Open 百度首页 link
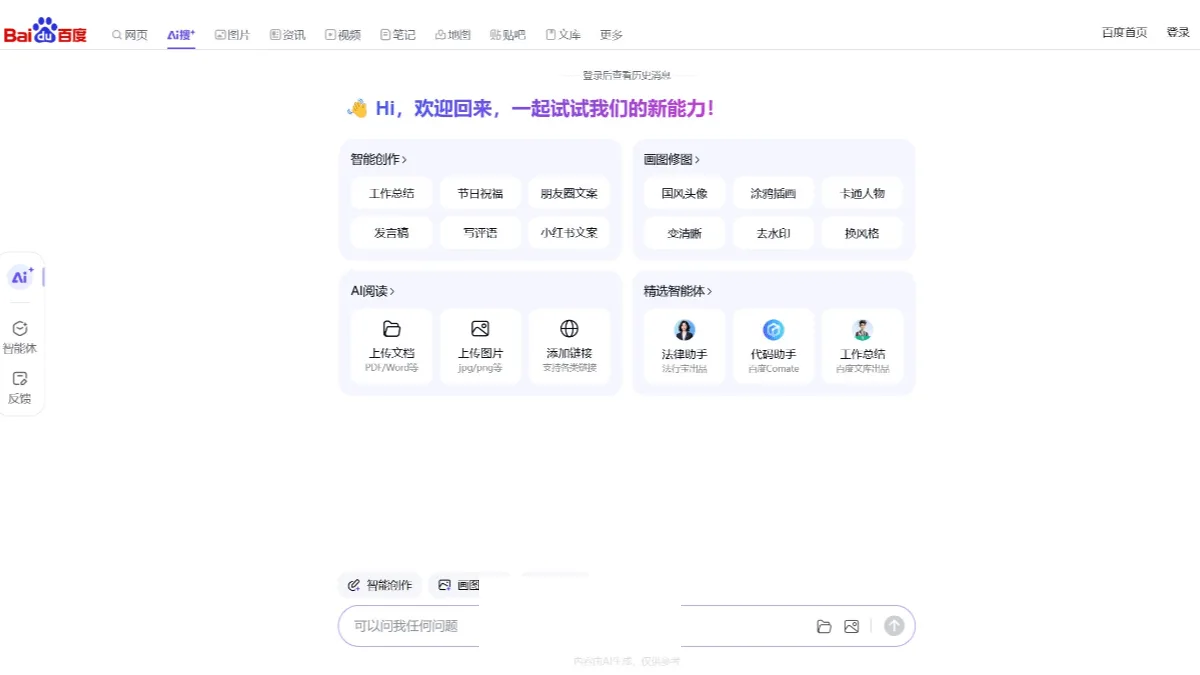The image size is (1200, 675). click(x=1125, y=32)
